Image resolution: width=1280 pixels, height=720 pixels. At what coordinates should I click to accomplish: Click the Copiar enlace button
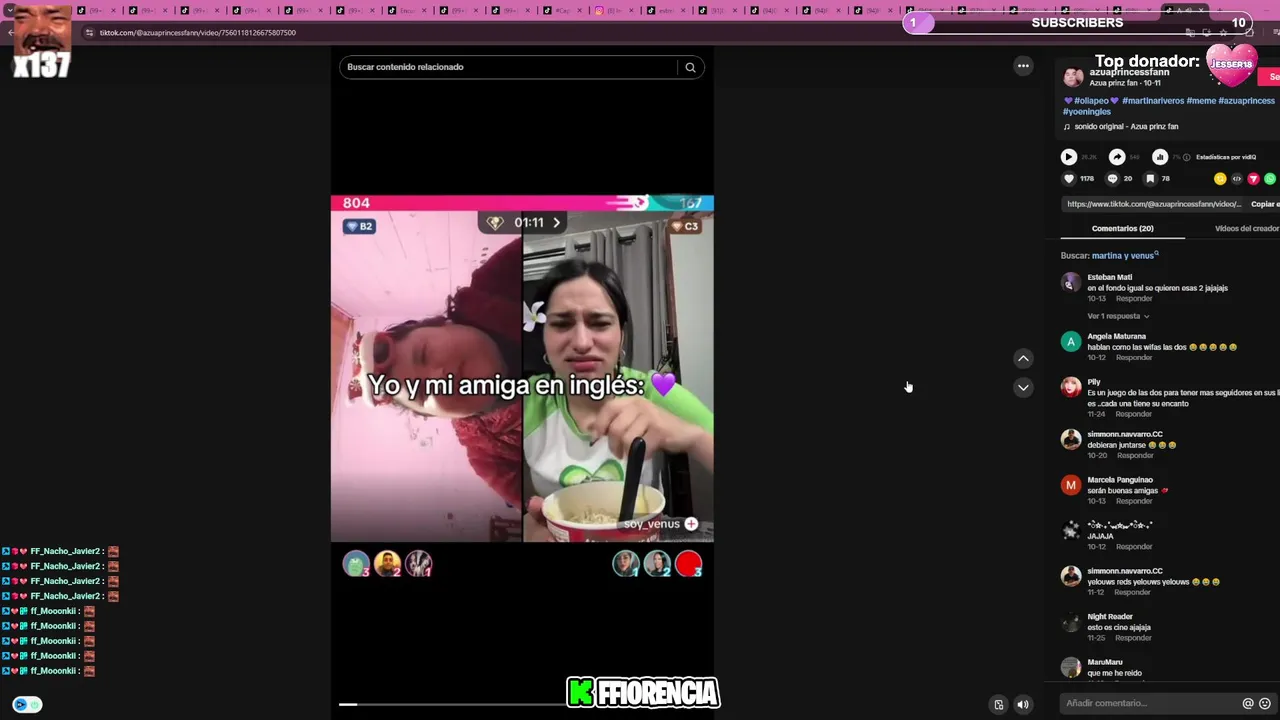(x=1265, y=204)
